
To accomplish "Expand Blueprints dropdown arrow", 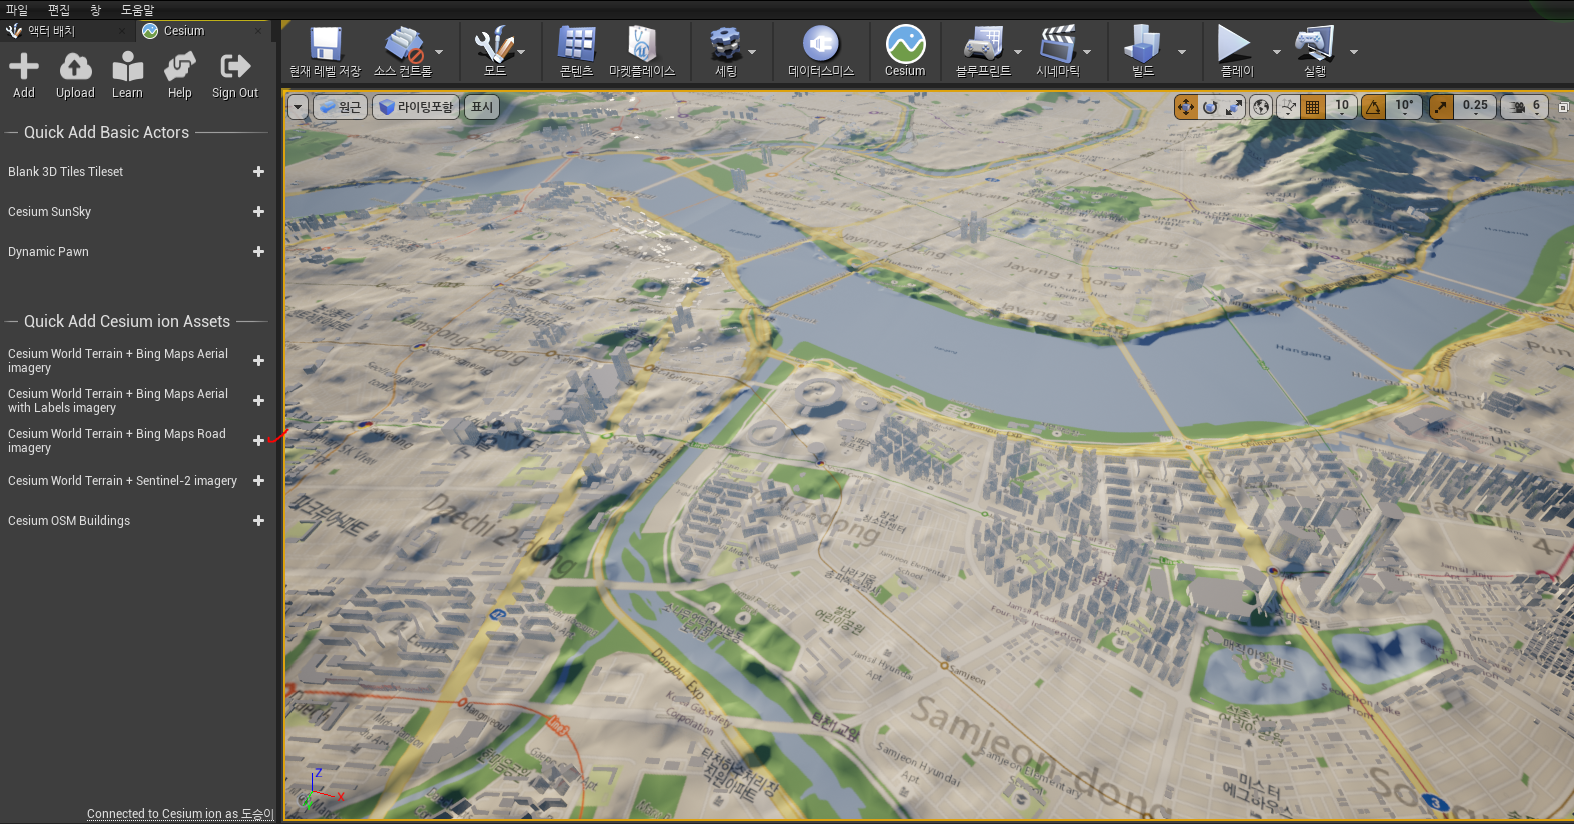I will point(1018,52).
